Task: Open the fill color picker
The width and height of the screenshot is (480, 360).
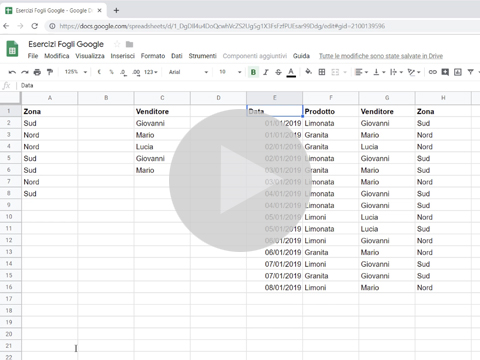Action: point(308,72)
